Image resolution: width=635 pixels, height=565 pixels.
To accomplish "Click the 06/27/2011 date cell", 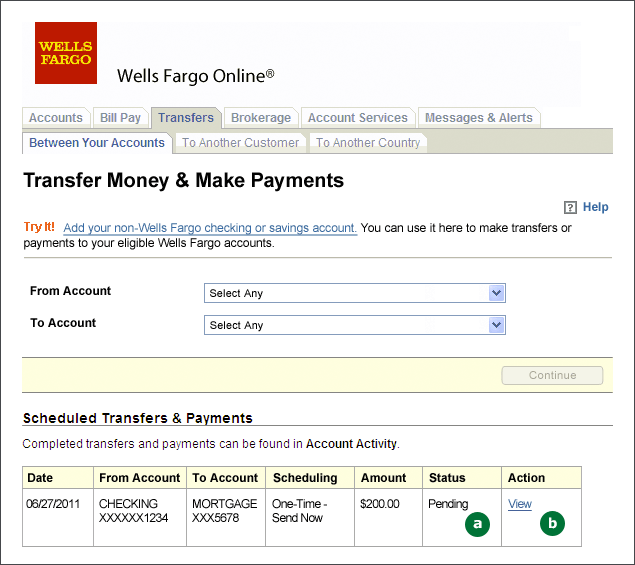I will click(x=58, y=517).
